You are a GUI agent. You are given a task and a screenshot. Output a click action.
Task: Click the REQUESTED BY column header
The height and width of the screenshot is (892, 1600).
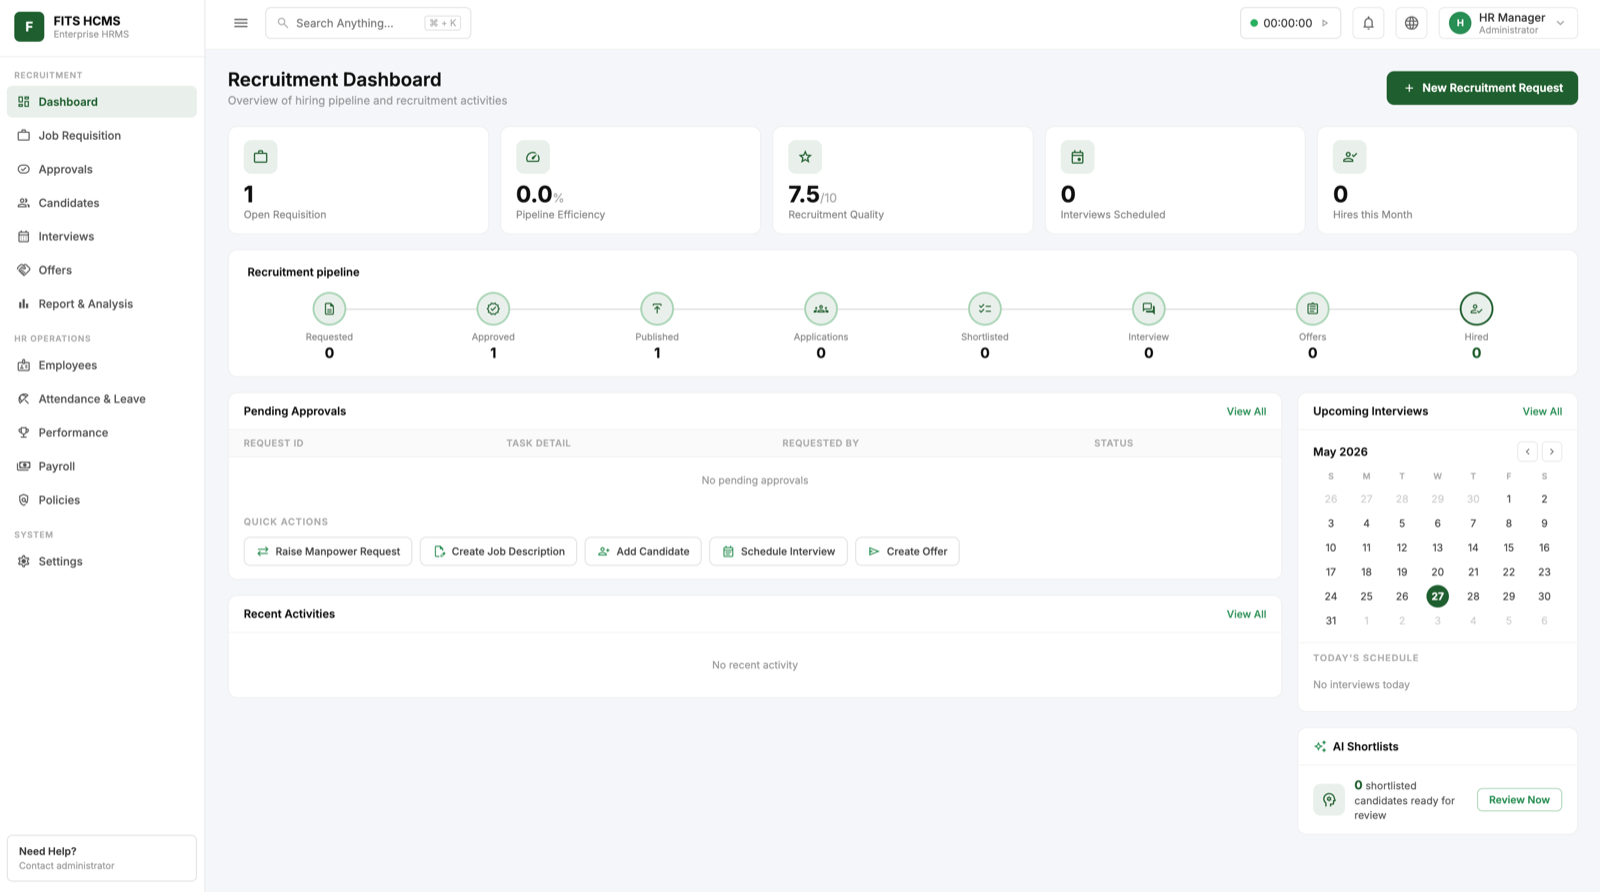tap(820, 443)
